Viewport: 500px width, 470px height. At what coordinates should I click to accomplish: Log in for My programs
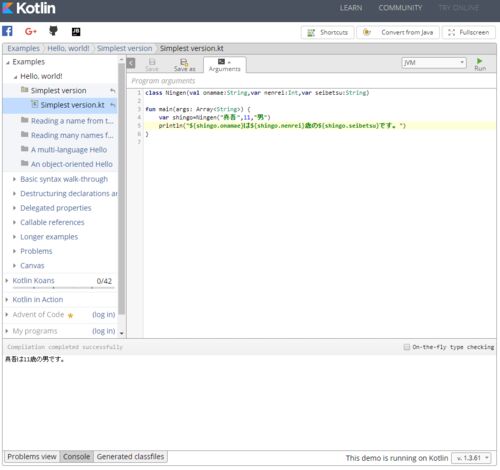tap(104, 331)
